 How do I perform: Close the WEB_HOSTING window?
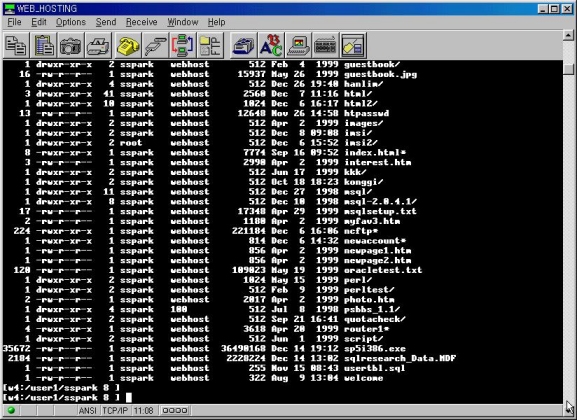coord(567,9)
